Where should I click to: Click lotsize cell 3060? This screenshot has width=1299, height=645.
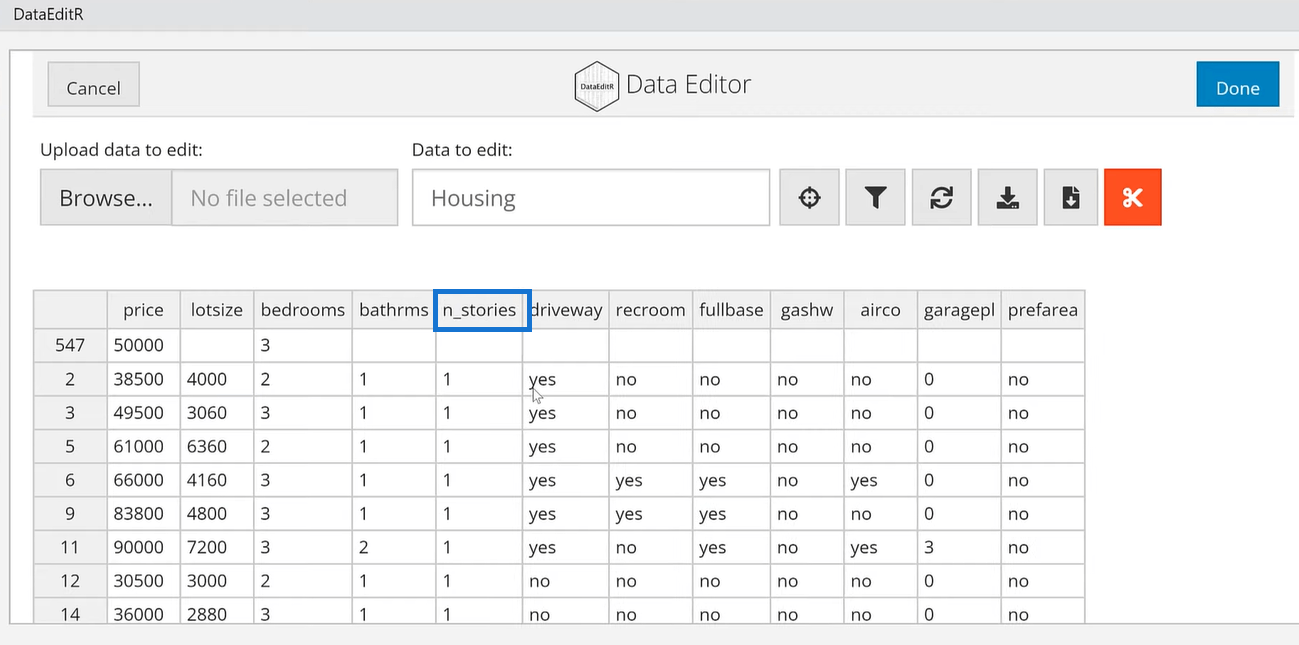[x=216, y=412]
